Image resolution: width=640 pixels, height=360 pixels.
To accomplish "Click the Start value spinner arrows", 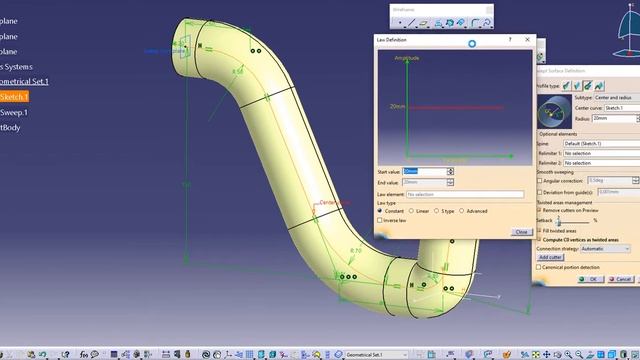I will [450, 171].
